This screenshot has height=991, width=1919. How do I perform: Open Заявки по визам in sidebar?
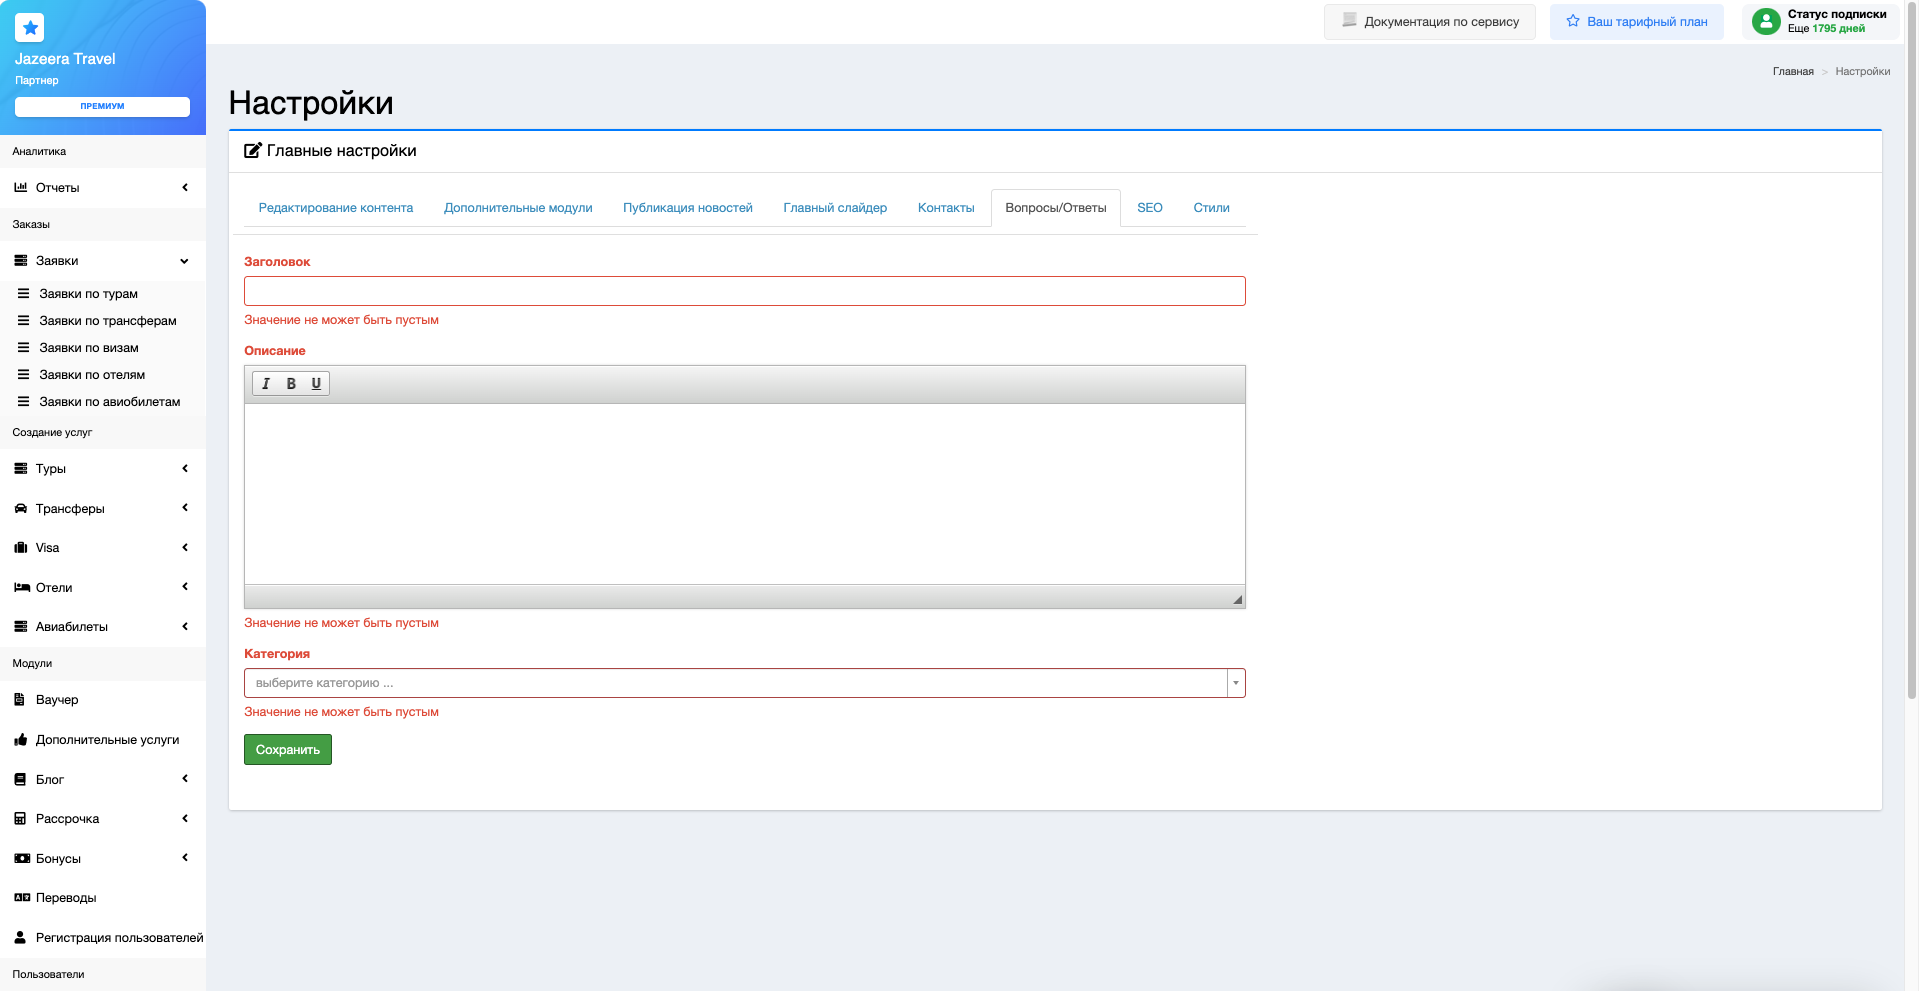89,348
